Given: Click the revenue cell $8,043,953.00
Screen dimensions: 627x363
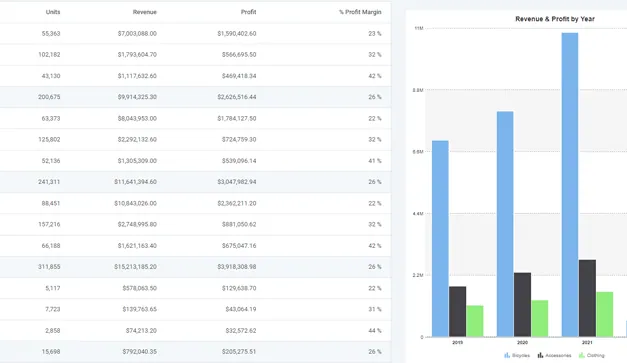Looking at the screenshot, I should pyautogui.click(x=137, y=118).
